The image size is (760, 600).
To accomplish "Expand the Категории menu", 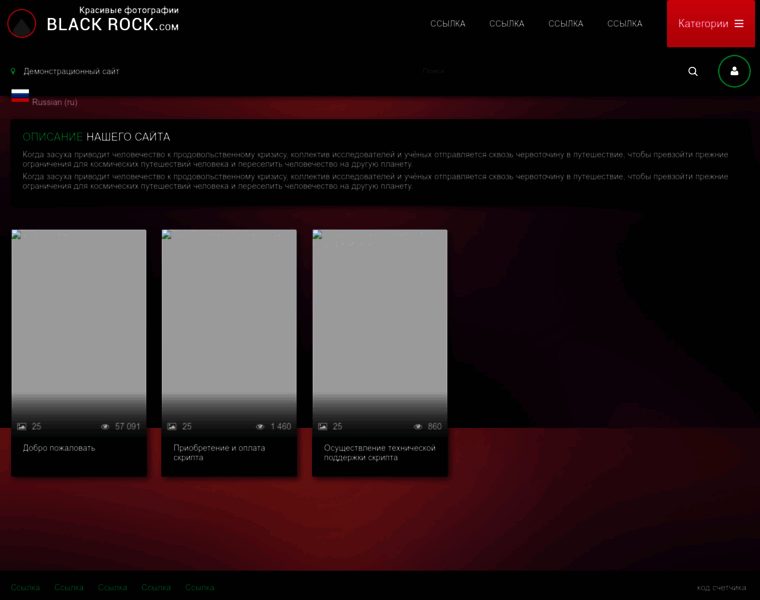I will (x=710, y=24).
